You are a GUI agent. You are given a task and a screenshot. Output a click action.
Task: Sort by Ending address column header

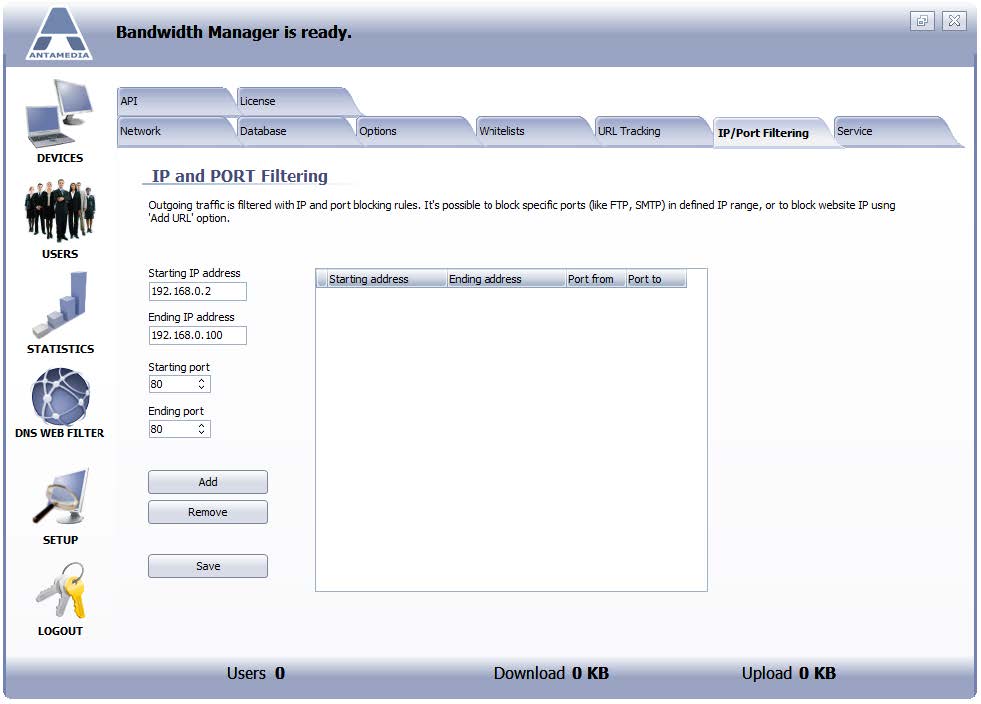pyautogui.click(x=506, y=279)
